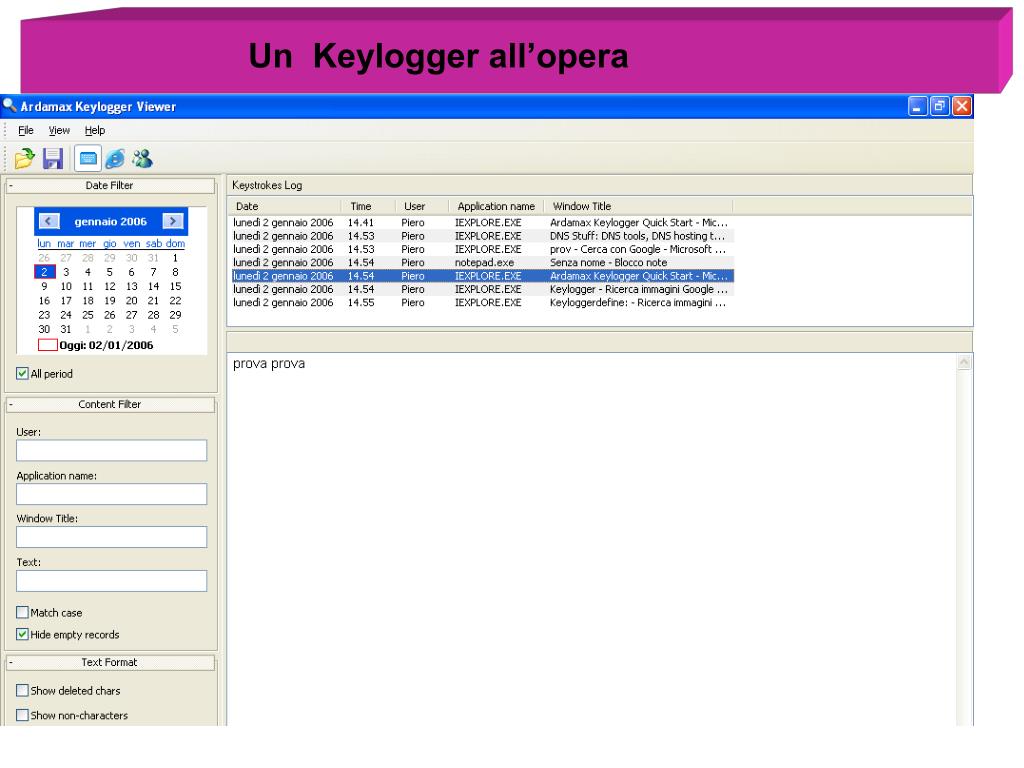This screenshot has height=768, width=1024.
Task: Sort by Window Title column header
Action: point(639,206)
